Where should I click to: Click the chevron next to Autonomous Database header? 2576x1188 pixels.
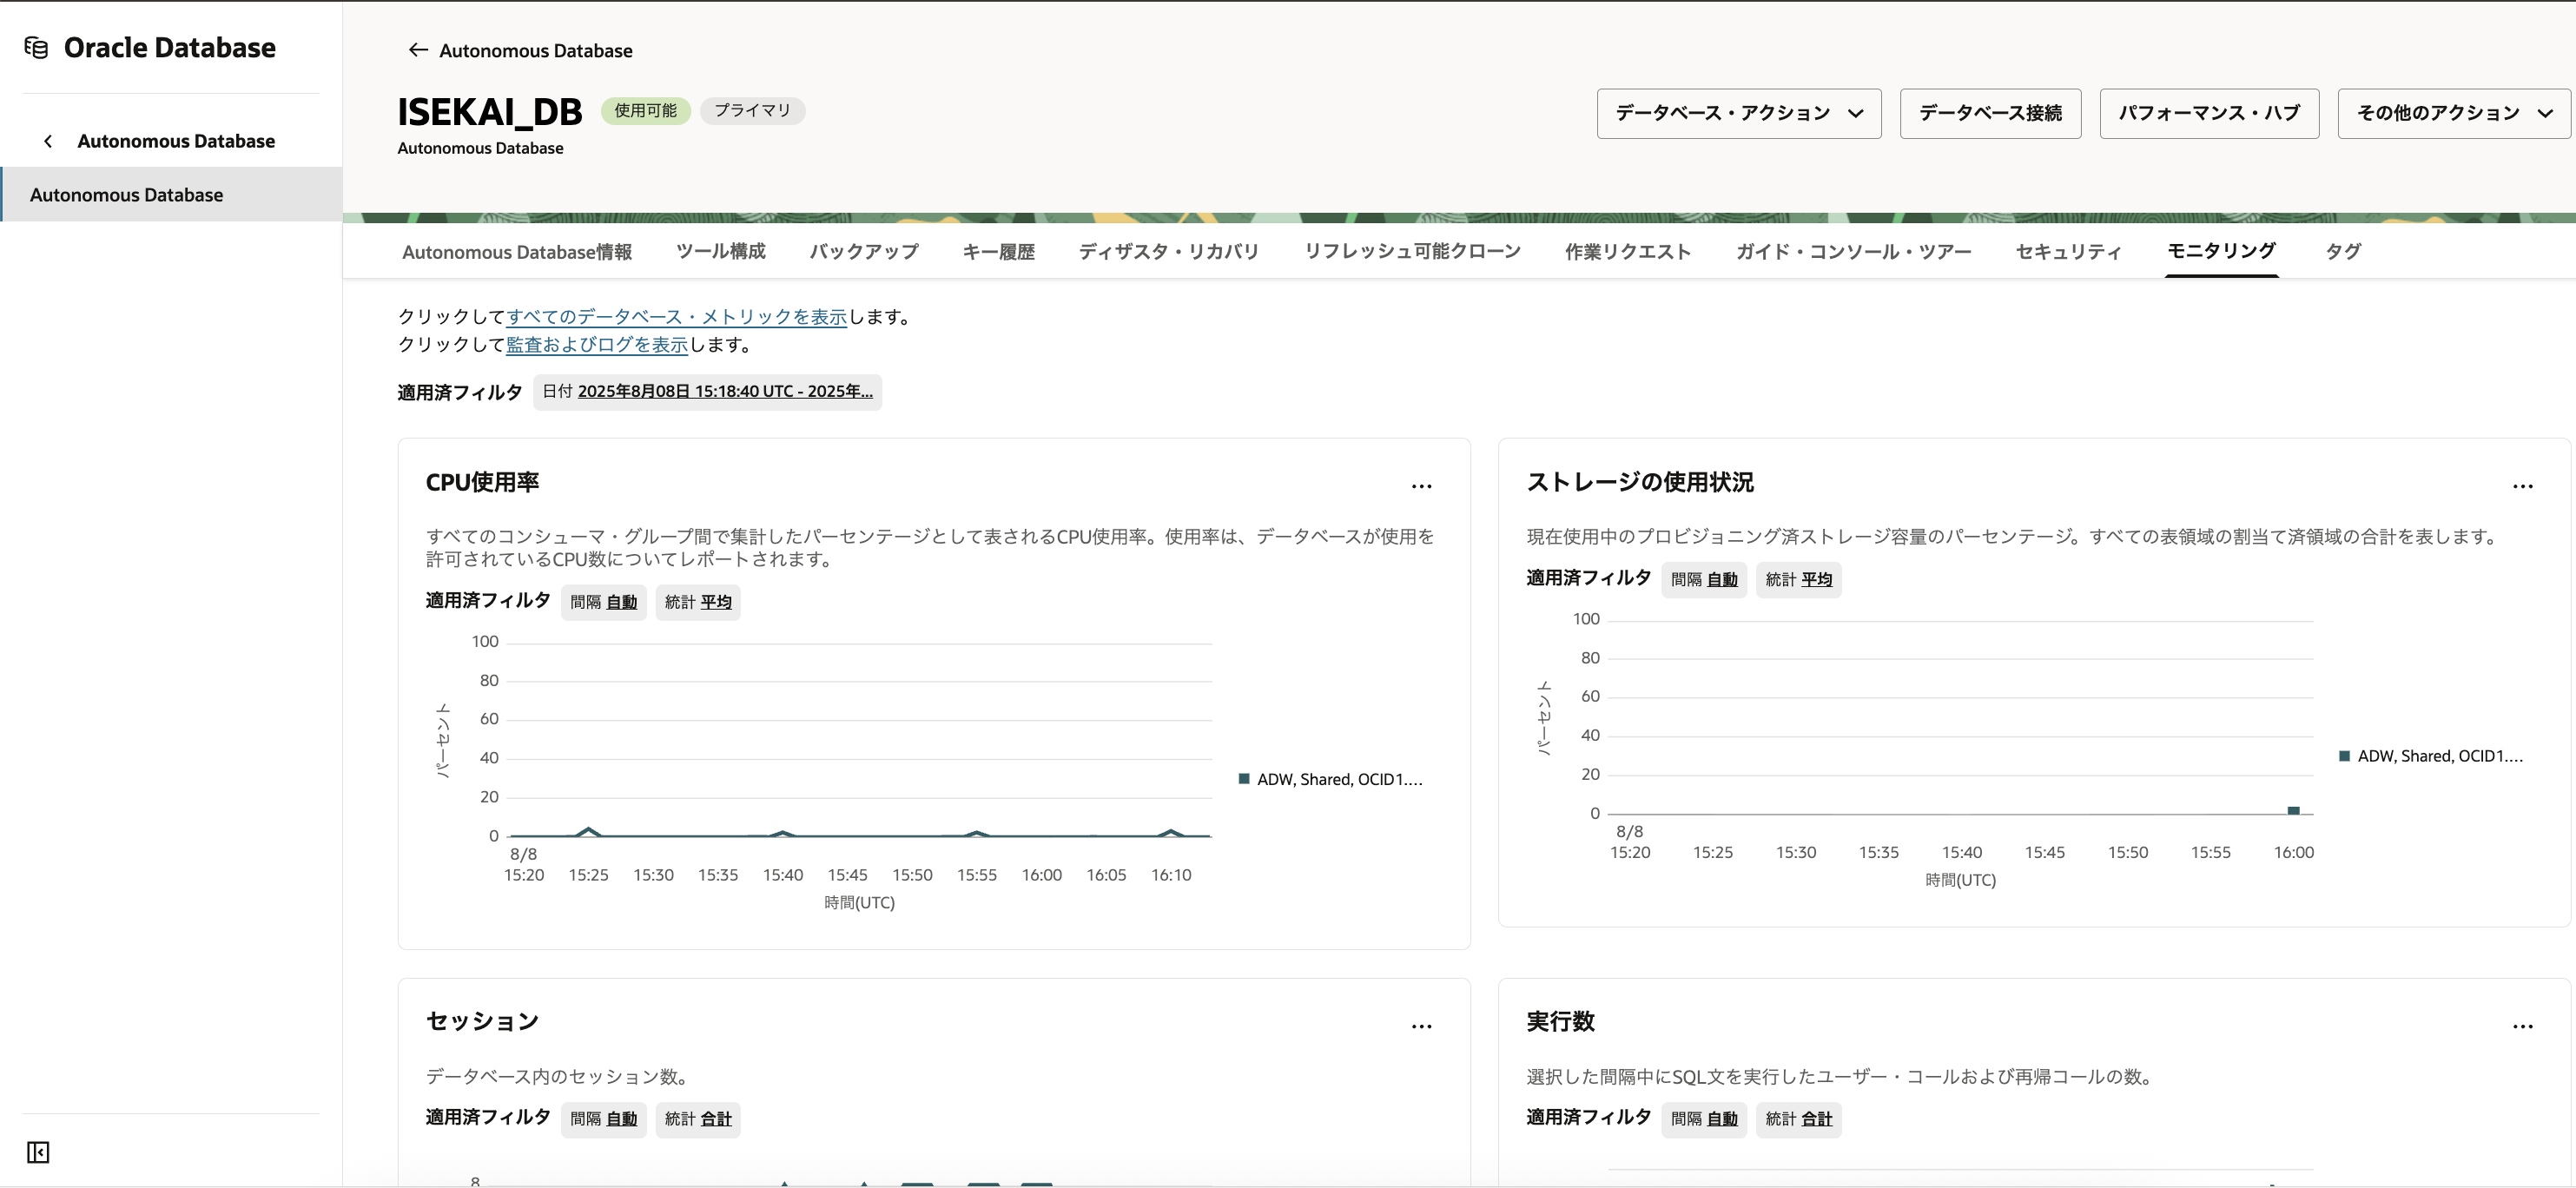(x=48, y=141)
